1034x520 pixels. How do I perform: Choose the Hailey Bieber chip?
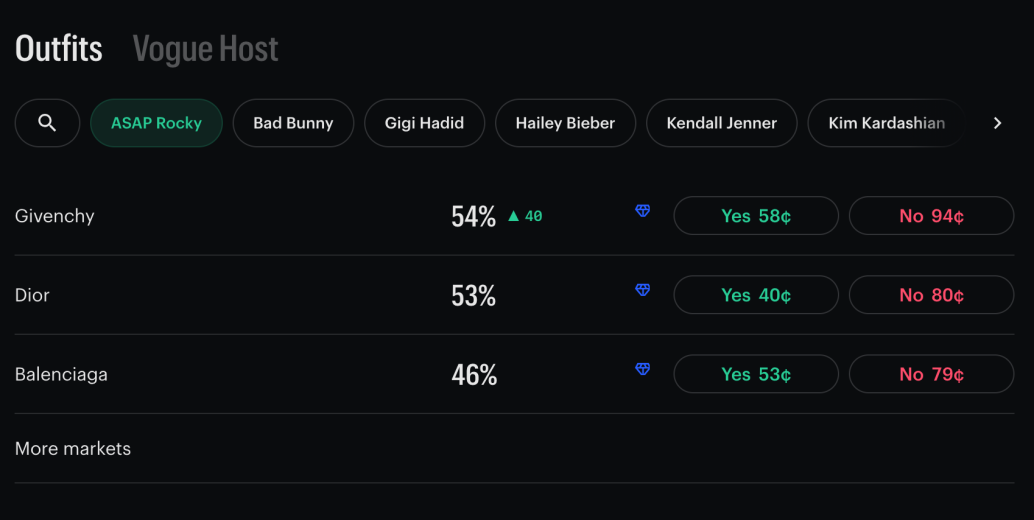click(565, 123)
